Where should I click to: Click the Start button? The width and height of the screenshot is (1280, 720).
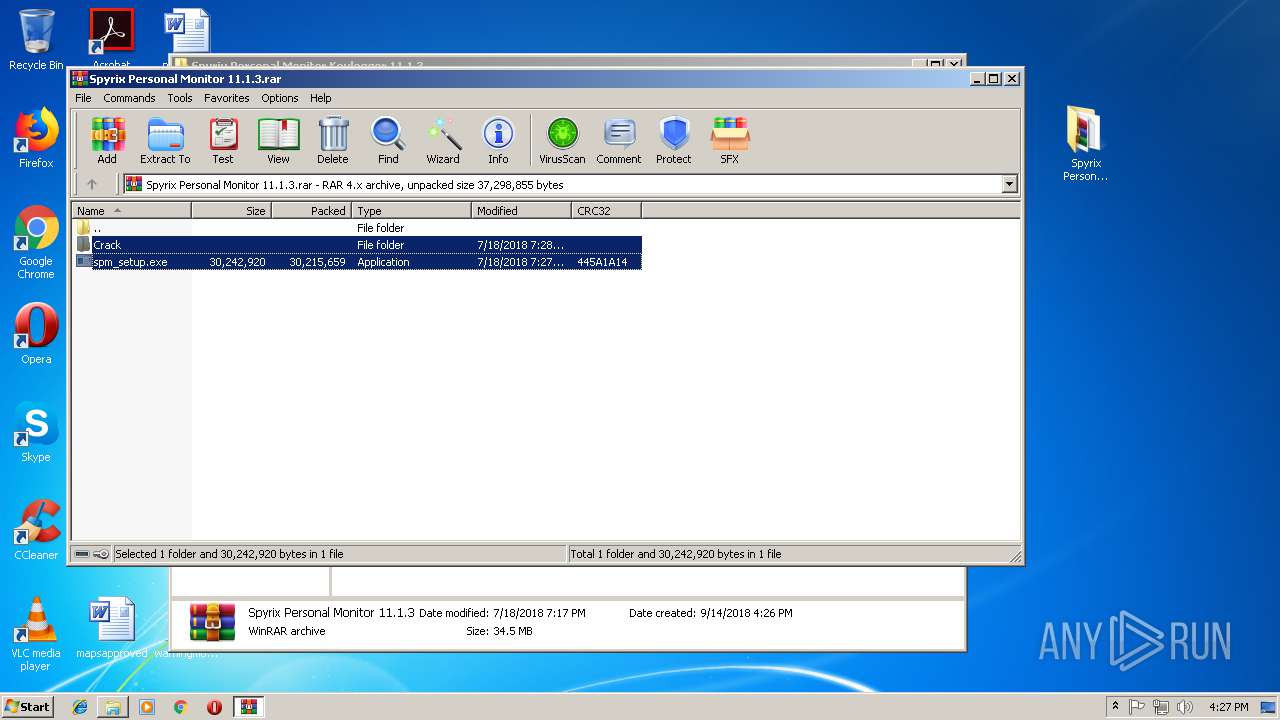pyautogui.click(x=28, y=706)
